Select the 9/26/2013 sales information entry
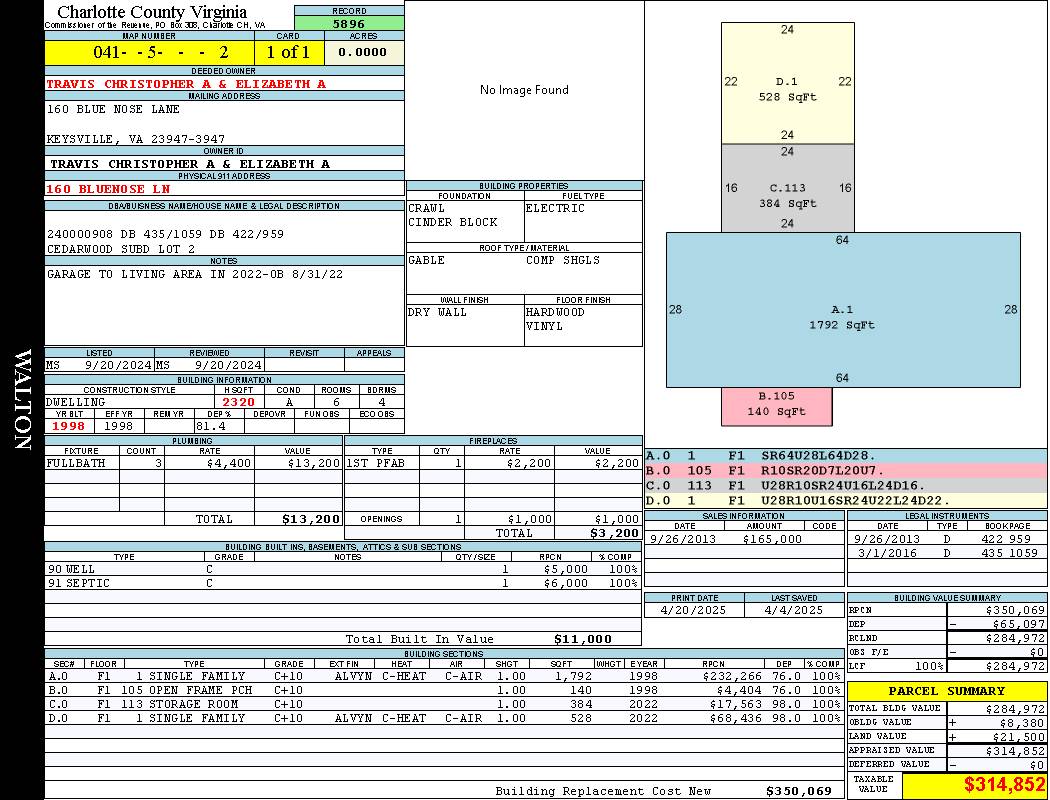This screenshot has height=800, width=1050. [743, 539]
